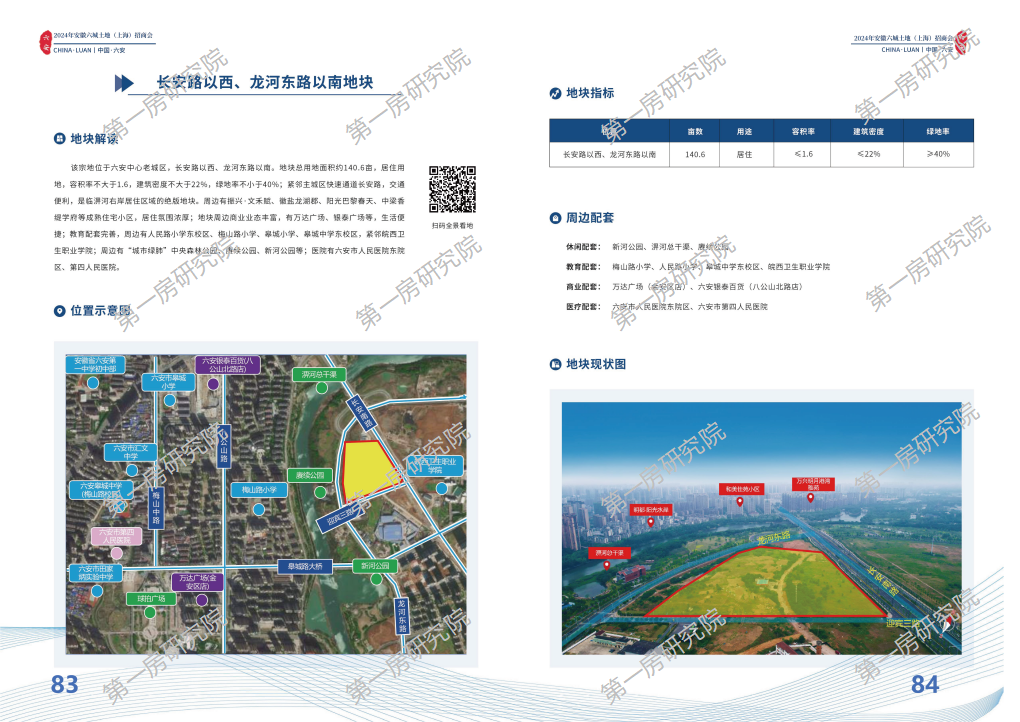1020x722 pixels.
Task: Click the icon beside 地块现状图 heading
Action: pos(556,364)
